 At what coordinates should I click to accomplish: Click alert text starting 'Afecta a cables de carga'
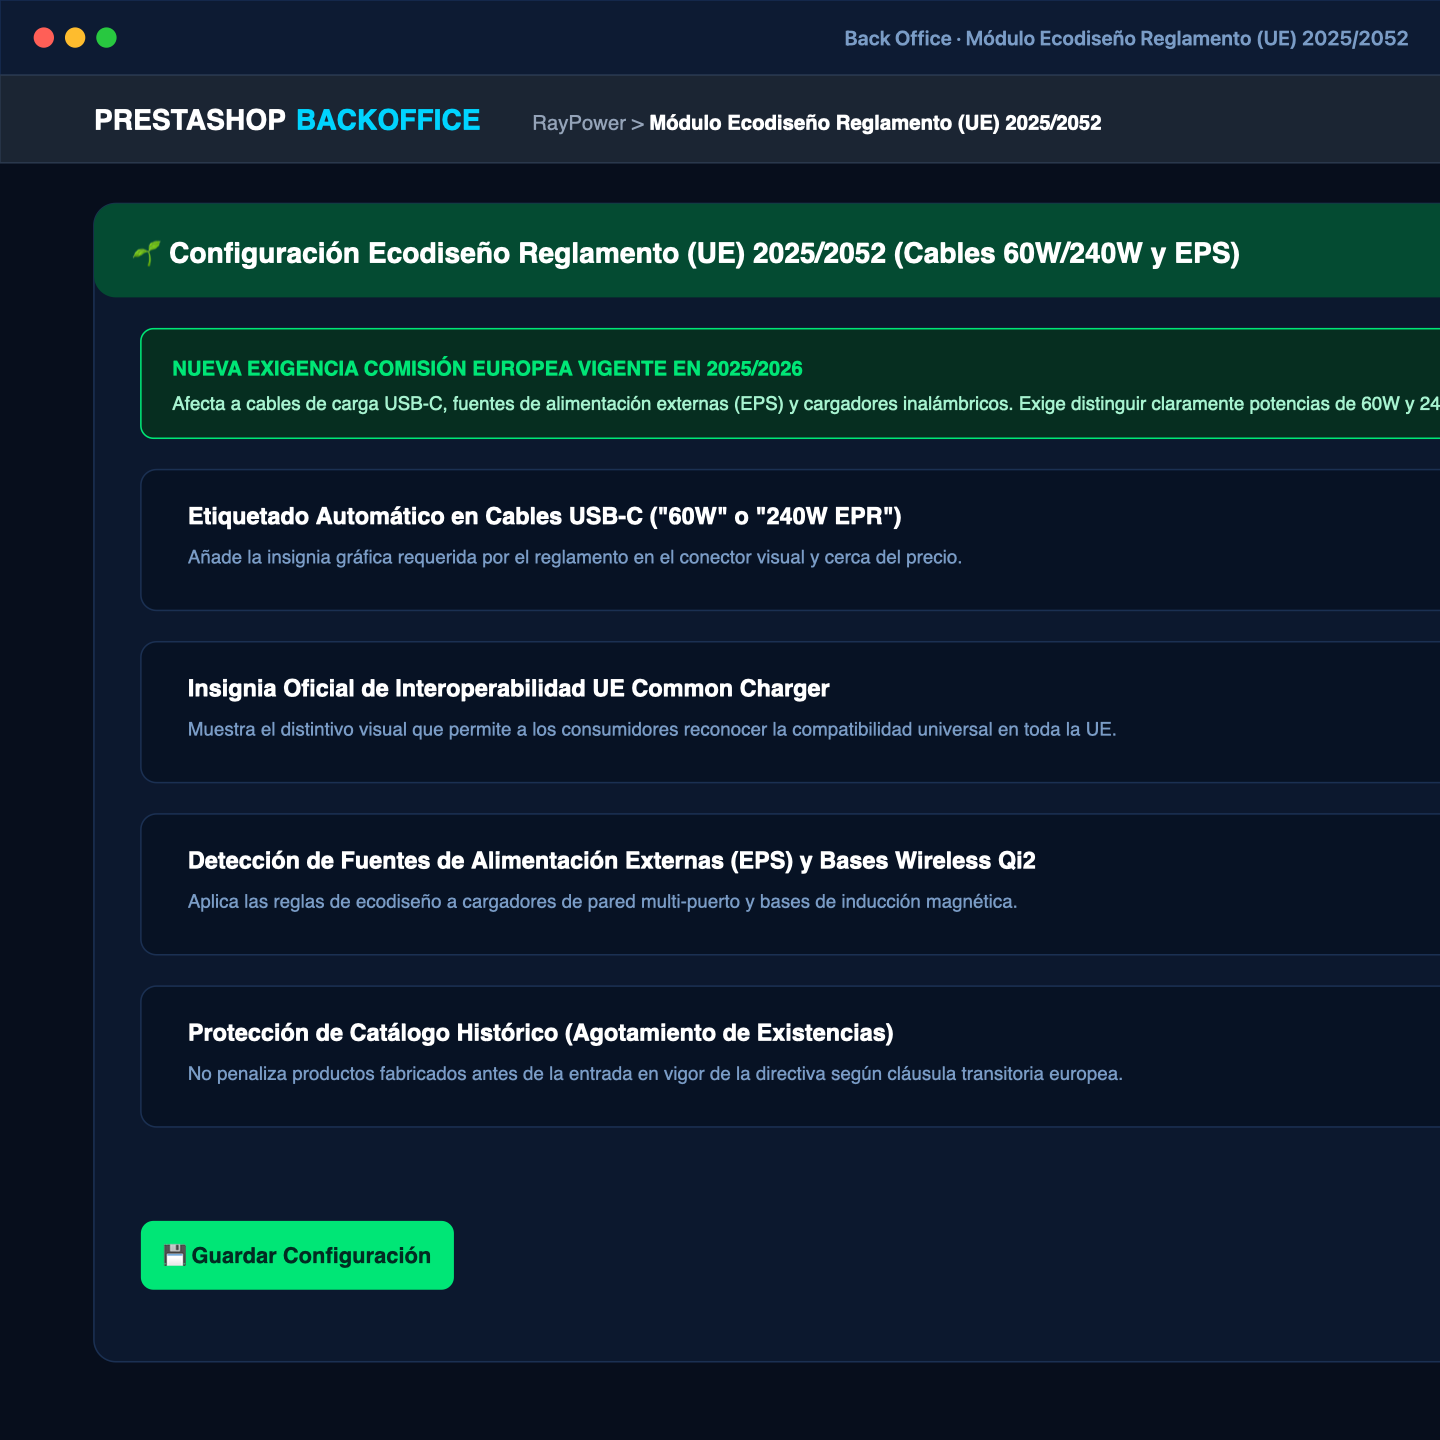tap(806, 404)
